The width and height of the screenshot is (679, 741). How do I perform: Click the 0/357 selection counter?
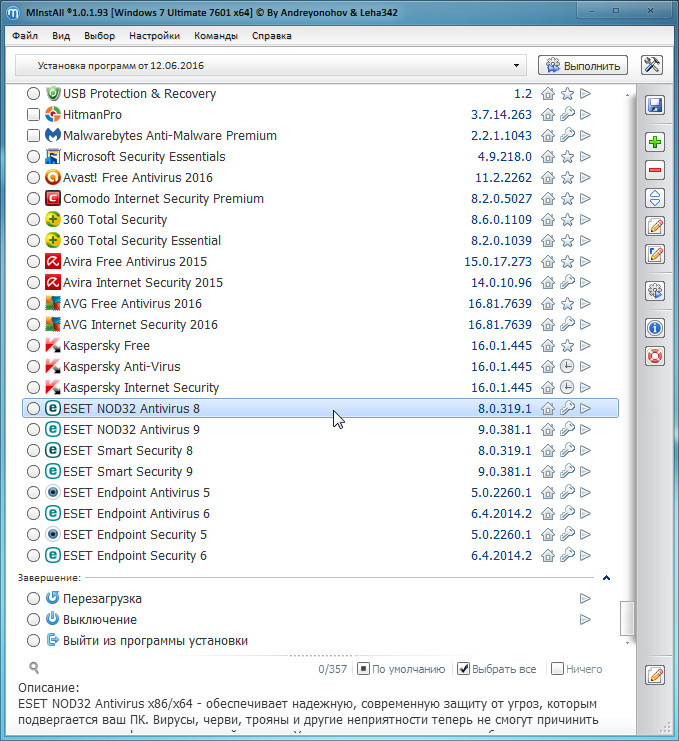point(332,669)
